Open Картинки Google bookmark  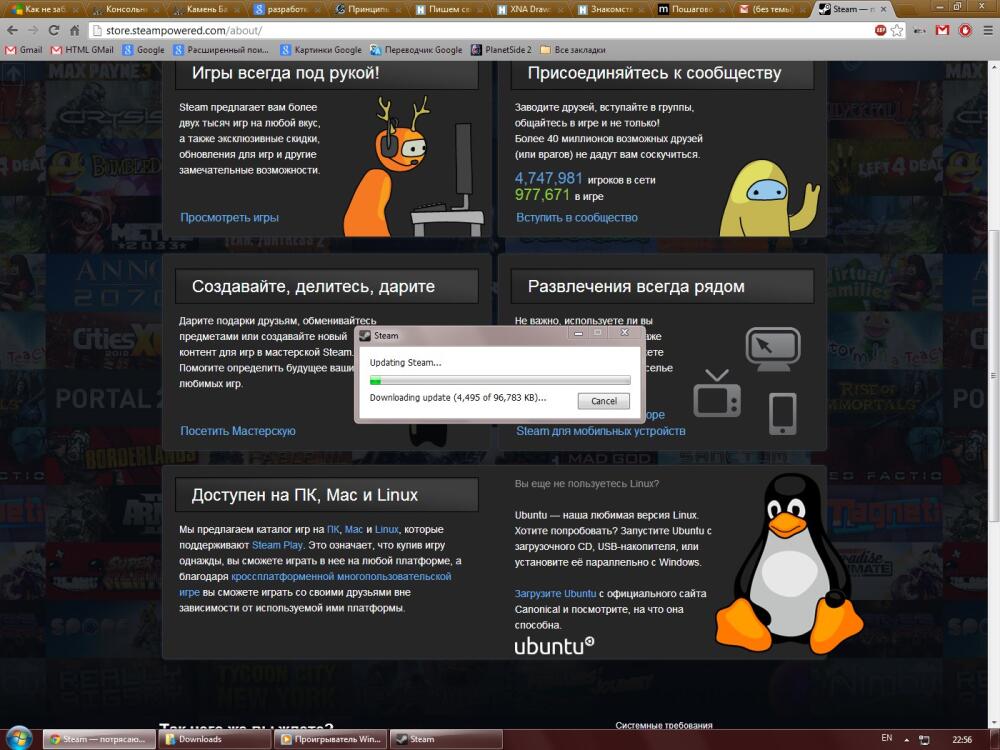321,50
